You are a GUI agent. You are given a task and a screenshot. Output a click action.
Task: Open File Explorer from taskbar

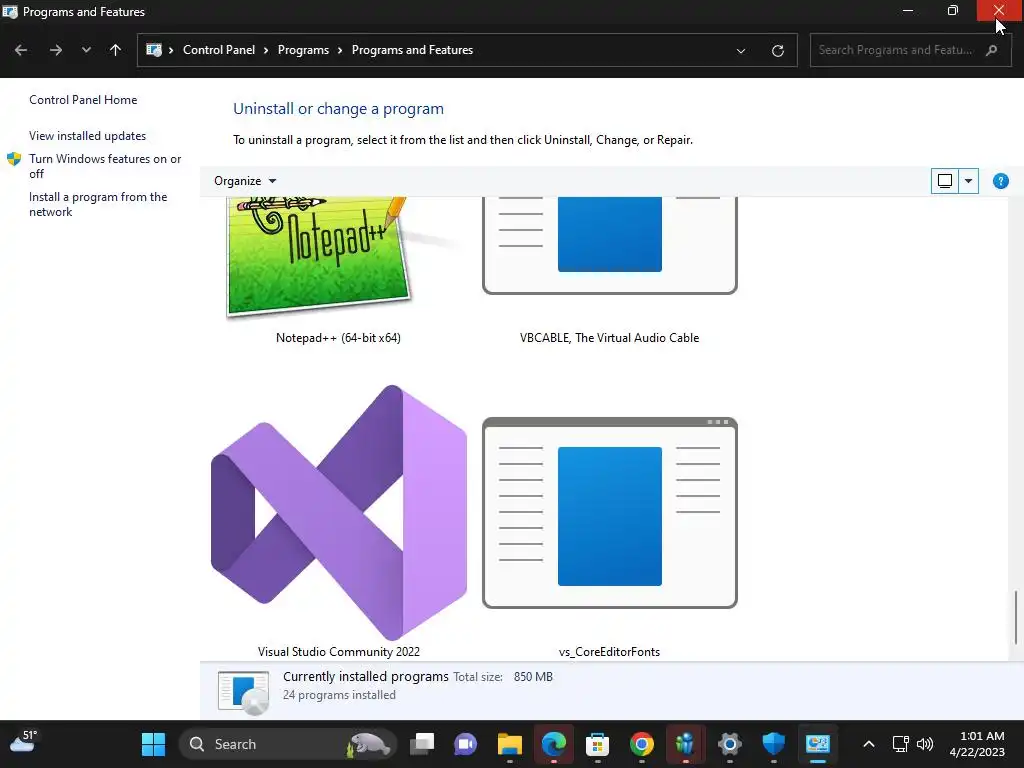tap(509, 744)
